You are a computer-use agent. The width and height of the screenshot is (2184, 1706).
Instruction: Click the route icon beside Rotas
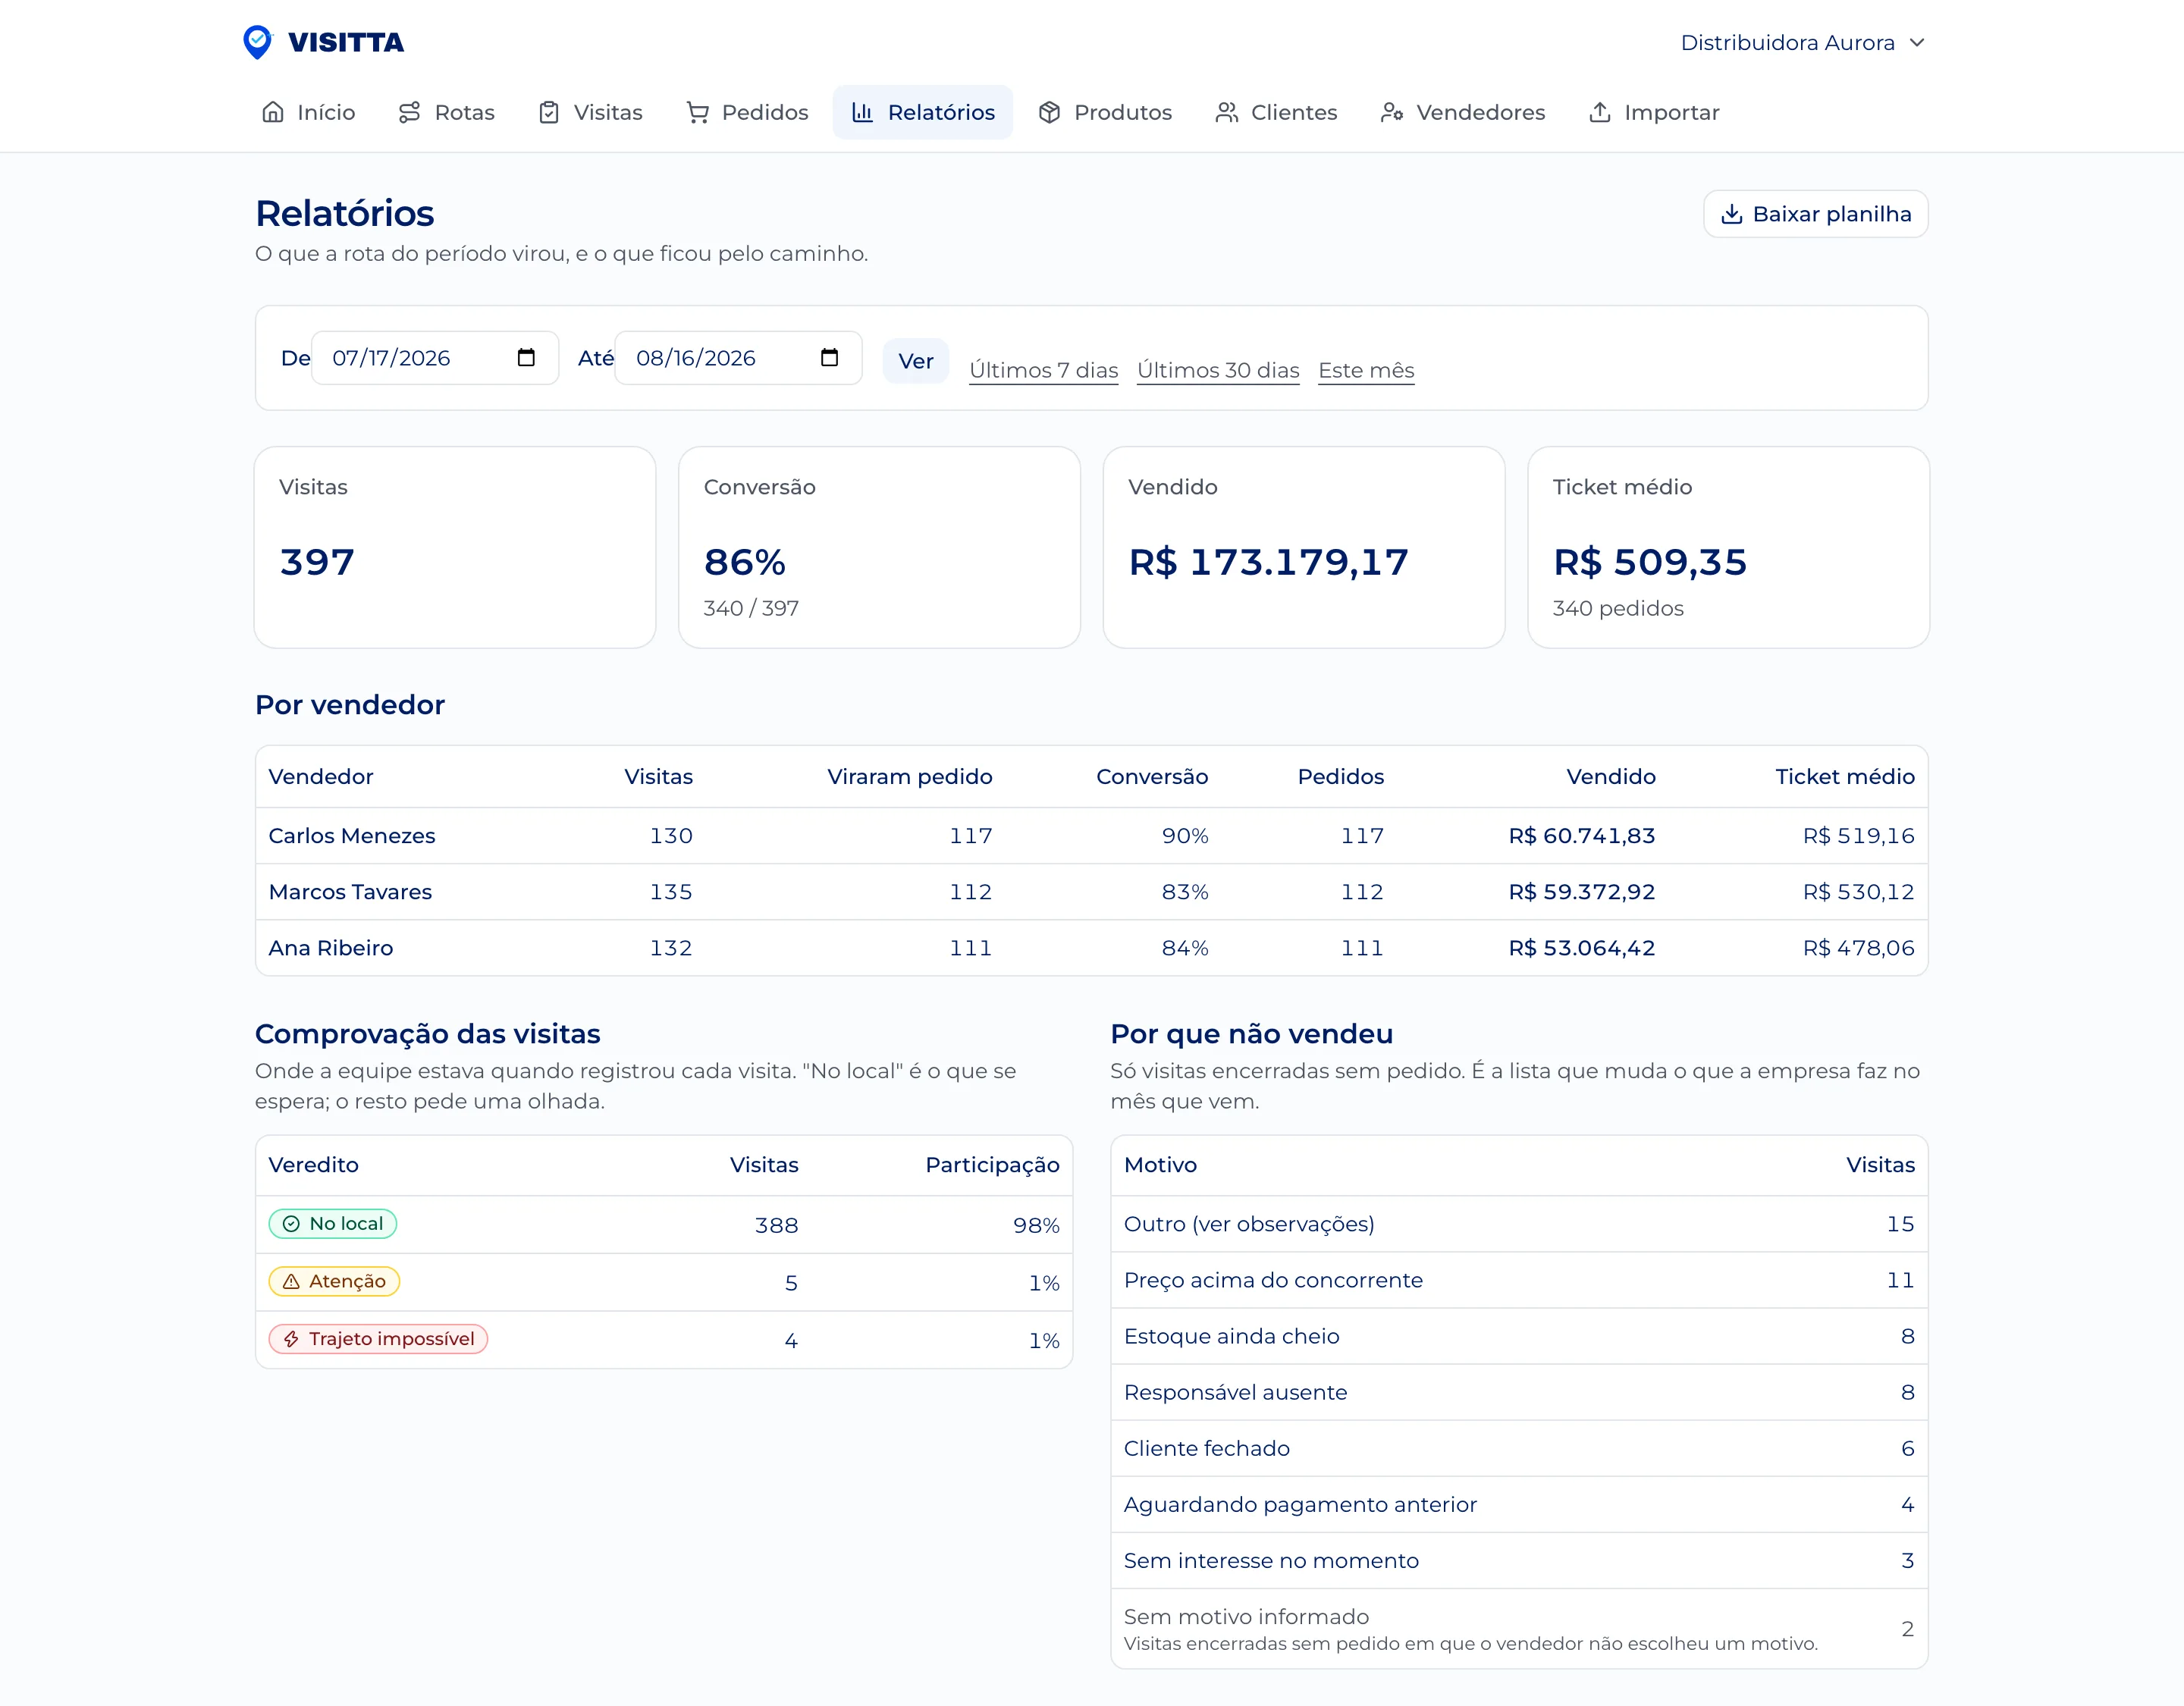click(409, 112)
